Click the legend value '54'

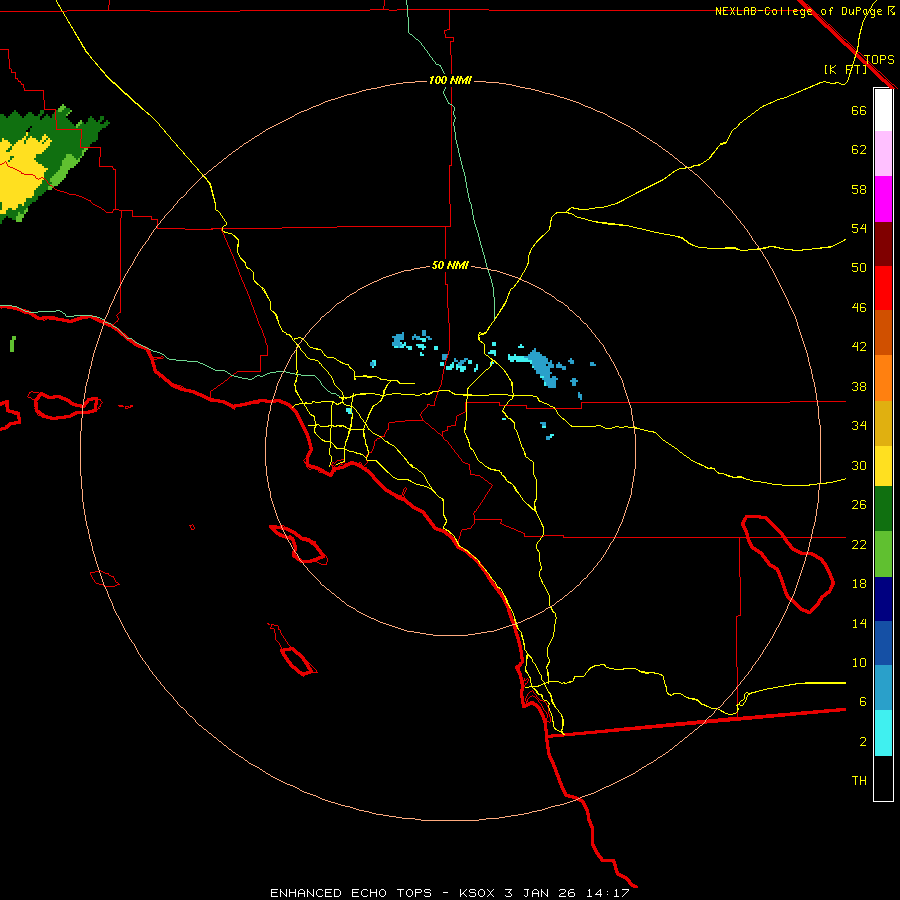pyautogui.click(x=859, y=228)
